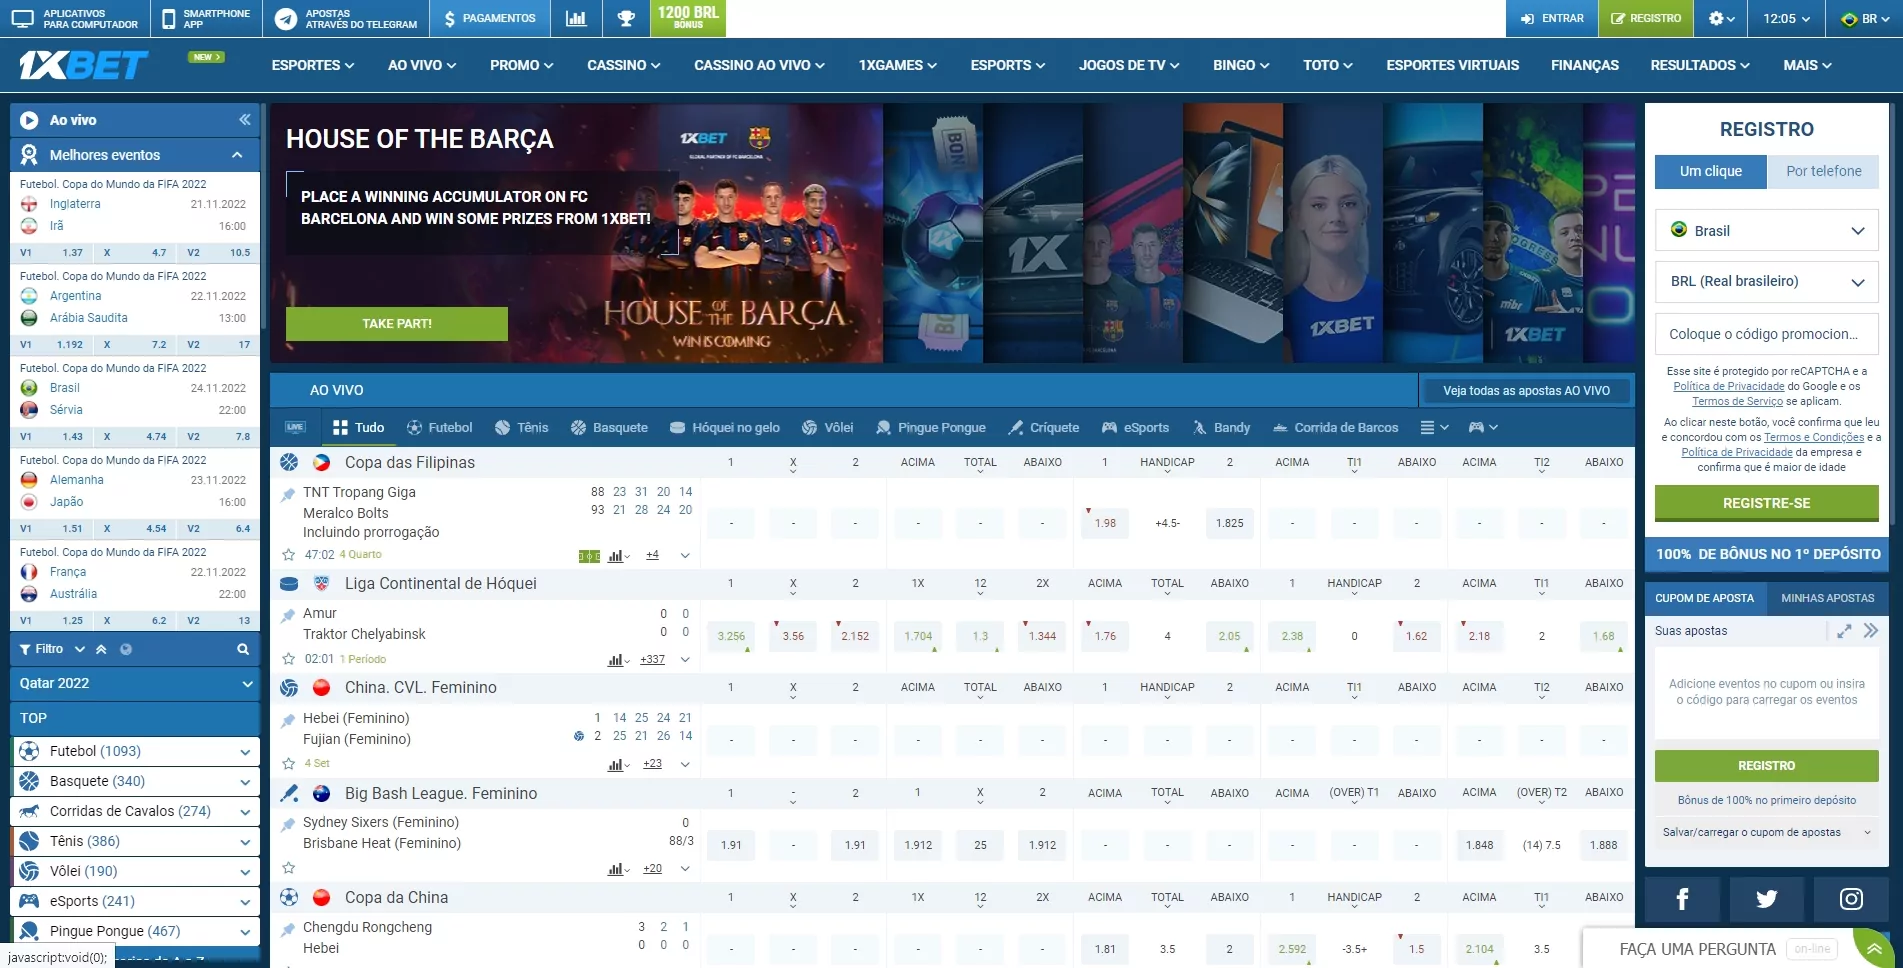
Task: Click TAKE PART! on the banner
Action: pos(397,324)
